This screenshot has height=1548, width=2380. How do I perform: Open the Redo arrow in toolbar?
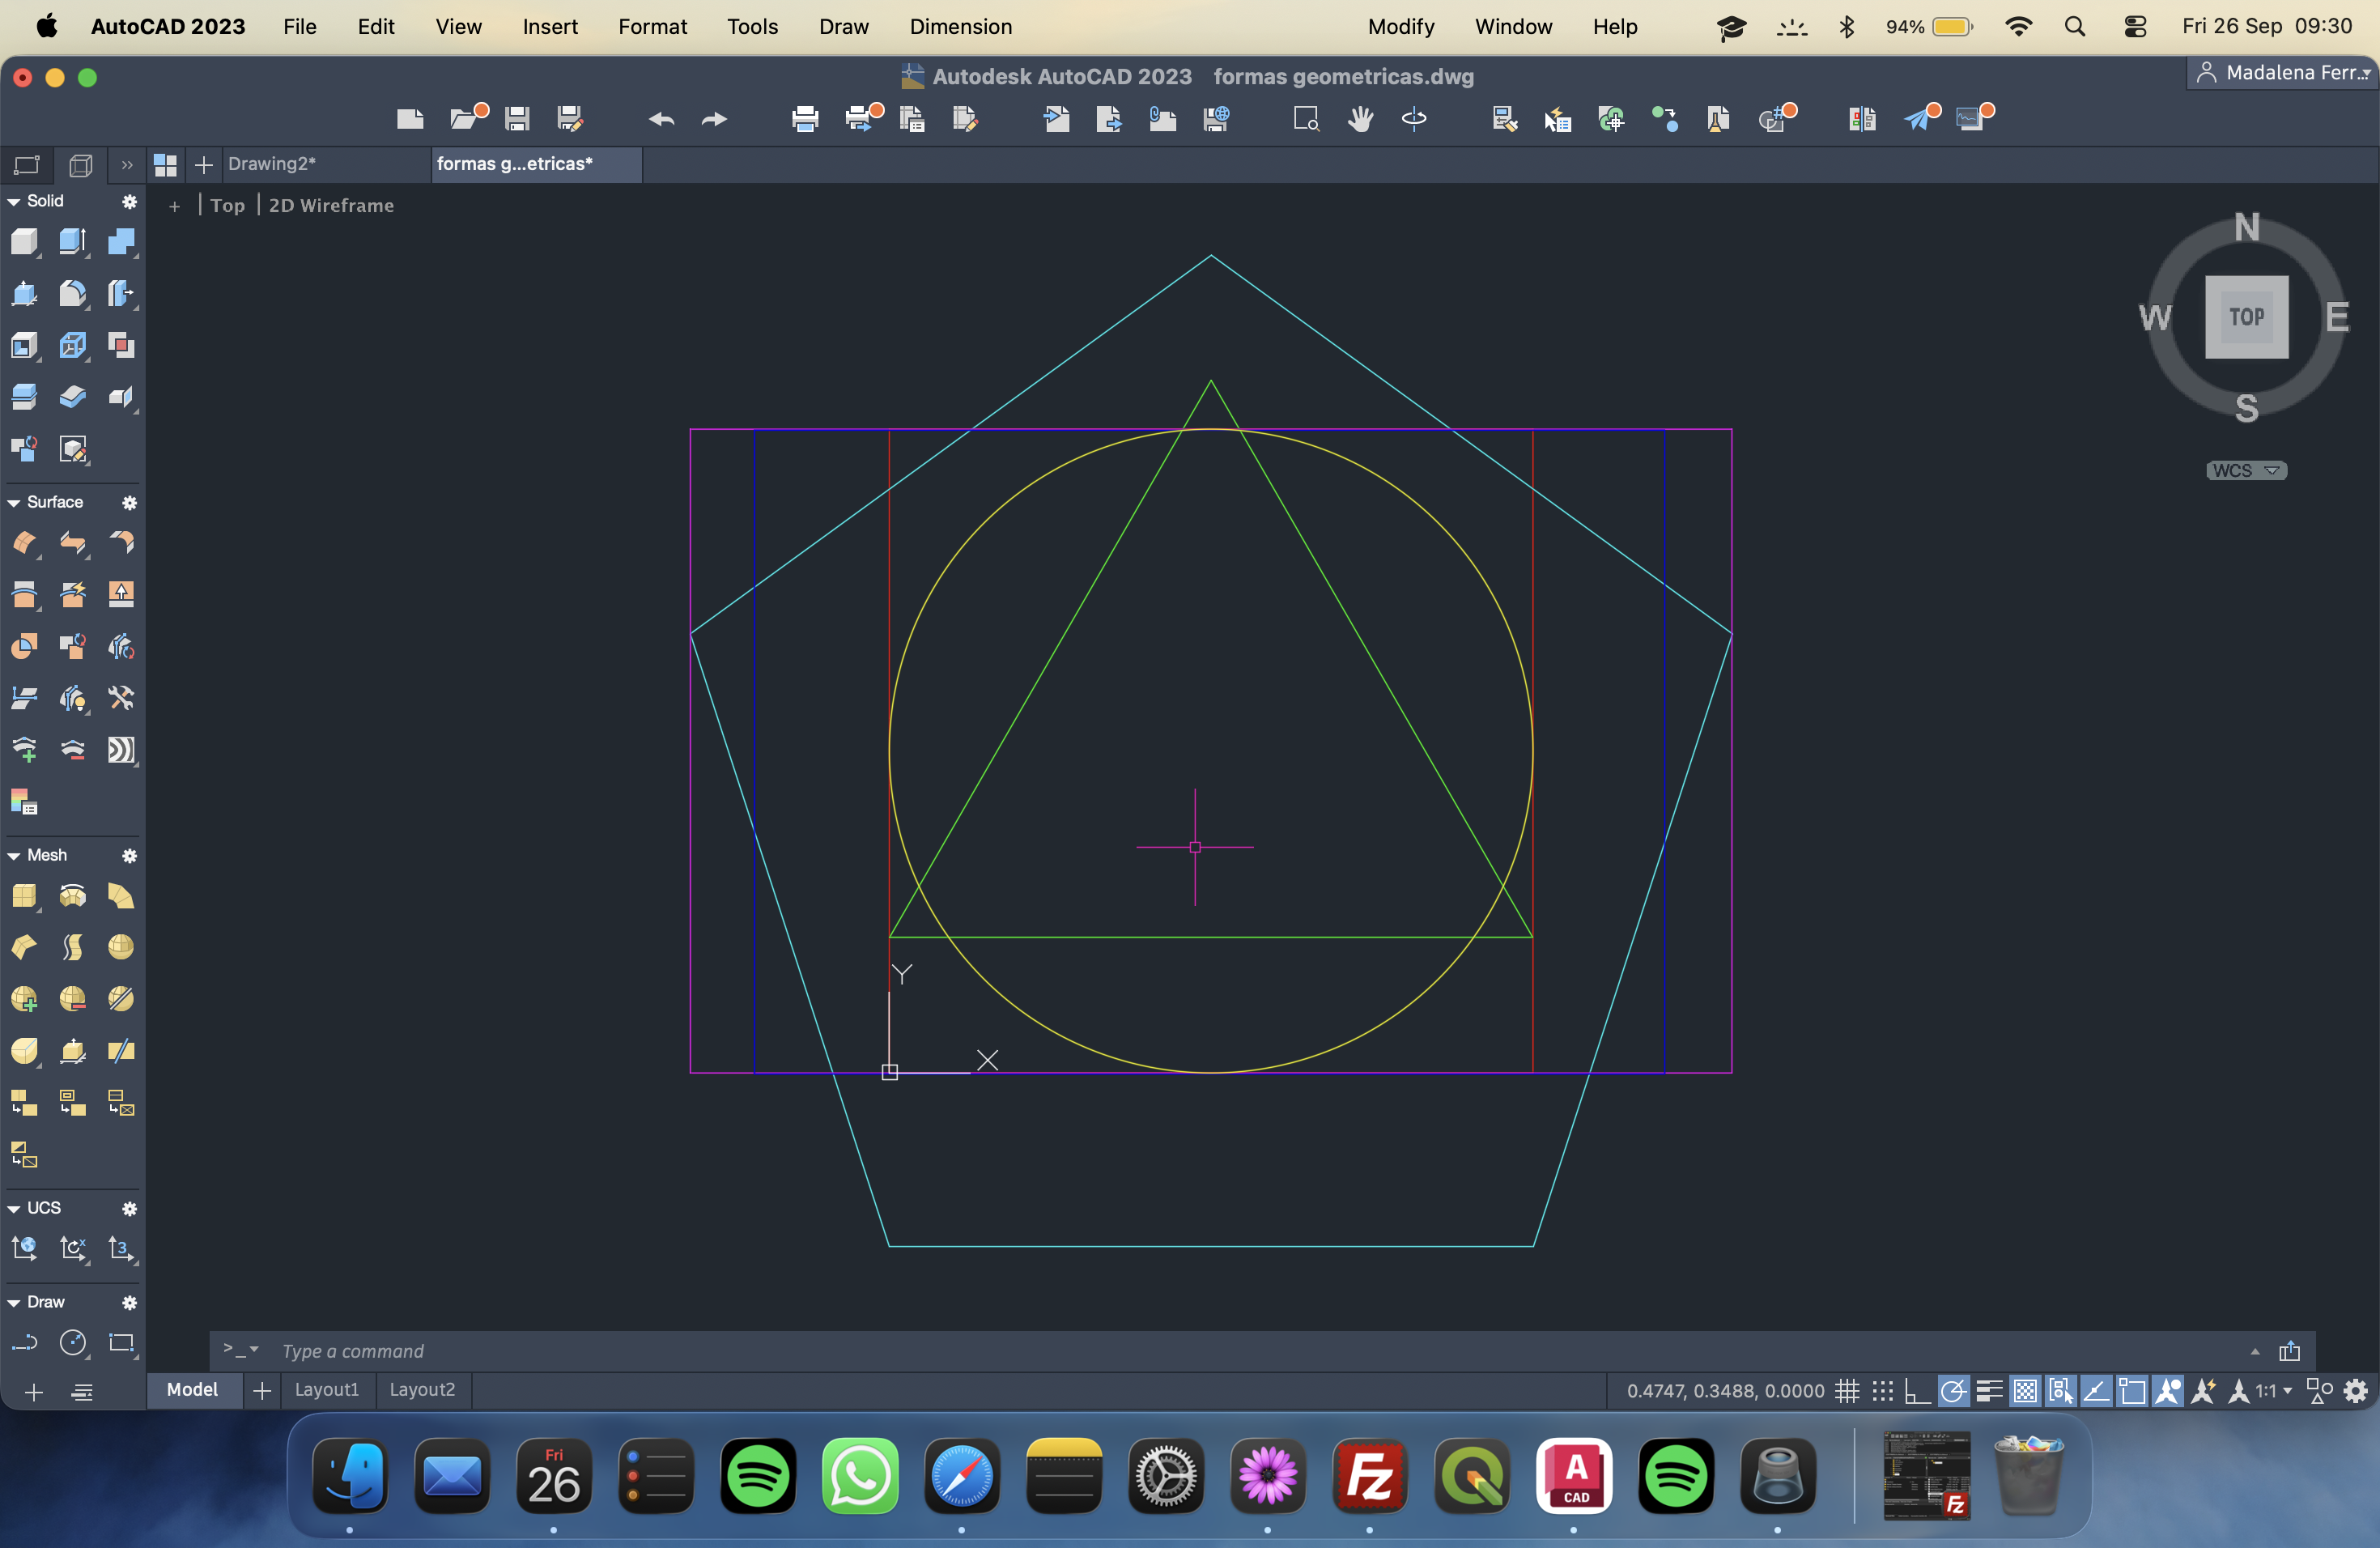(714, 120)
